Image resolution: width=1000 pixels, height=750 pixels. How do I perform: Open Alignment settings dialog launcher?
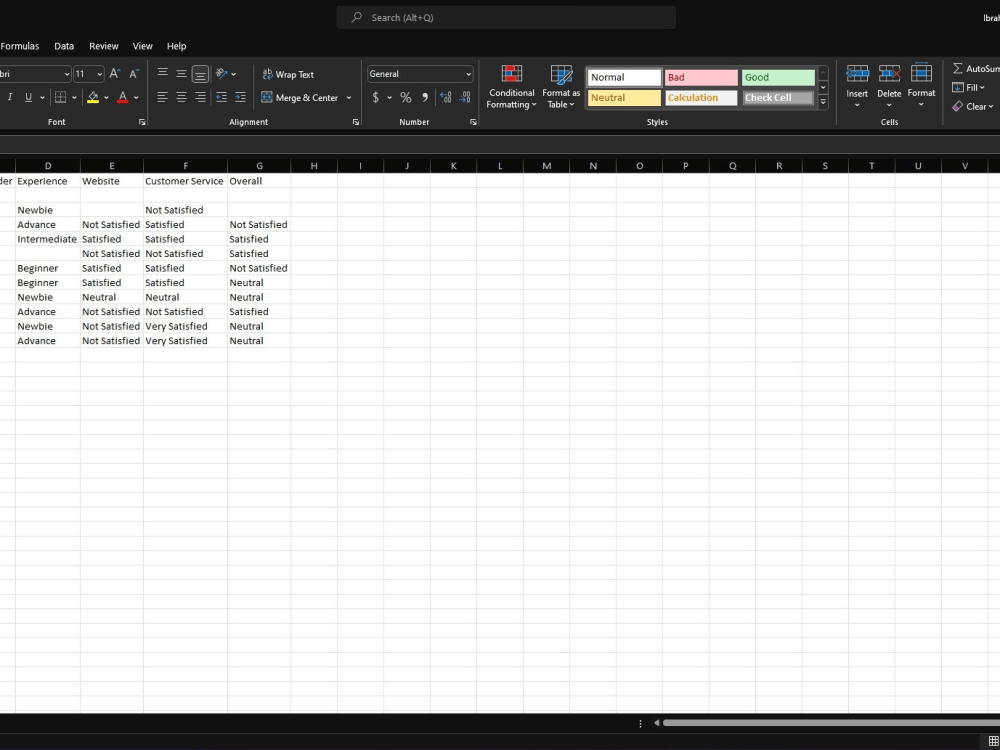point(356,122)
